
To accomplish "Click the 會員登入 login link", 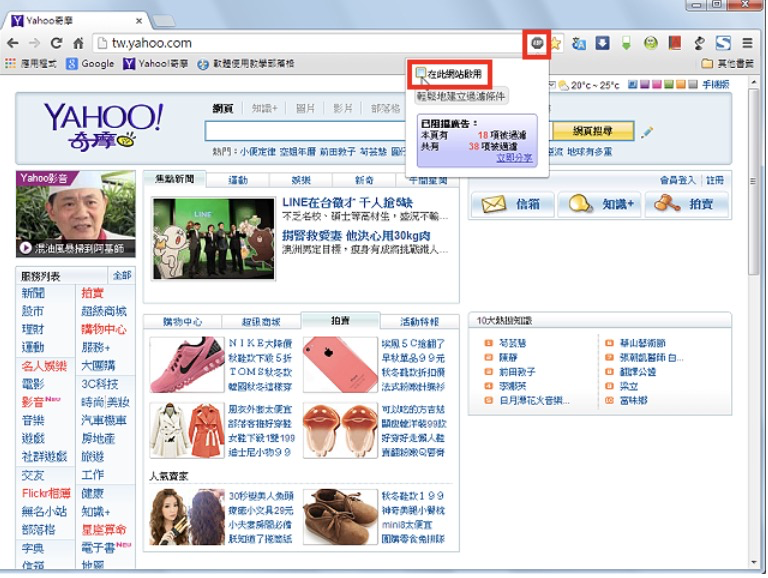I will 677,180.
